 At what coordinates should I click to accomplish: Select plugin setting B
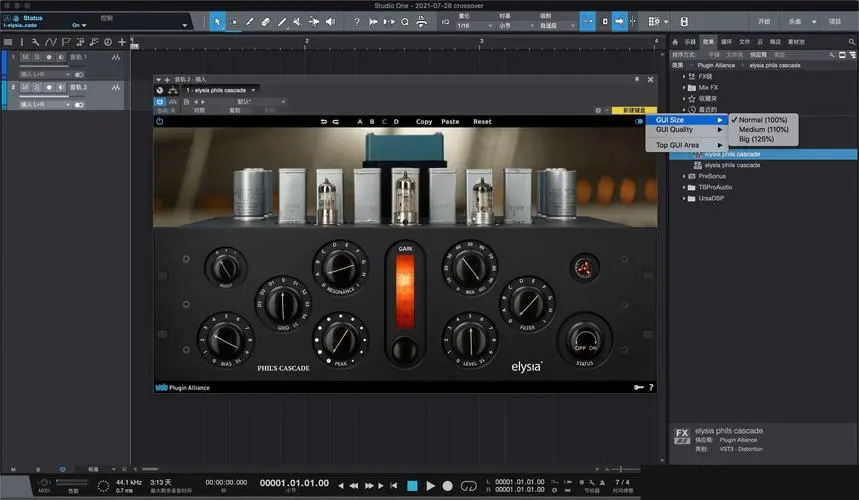372,122
